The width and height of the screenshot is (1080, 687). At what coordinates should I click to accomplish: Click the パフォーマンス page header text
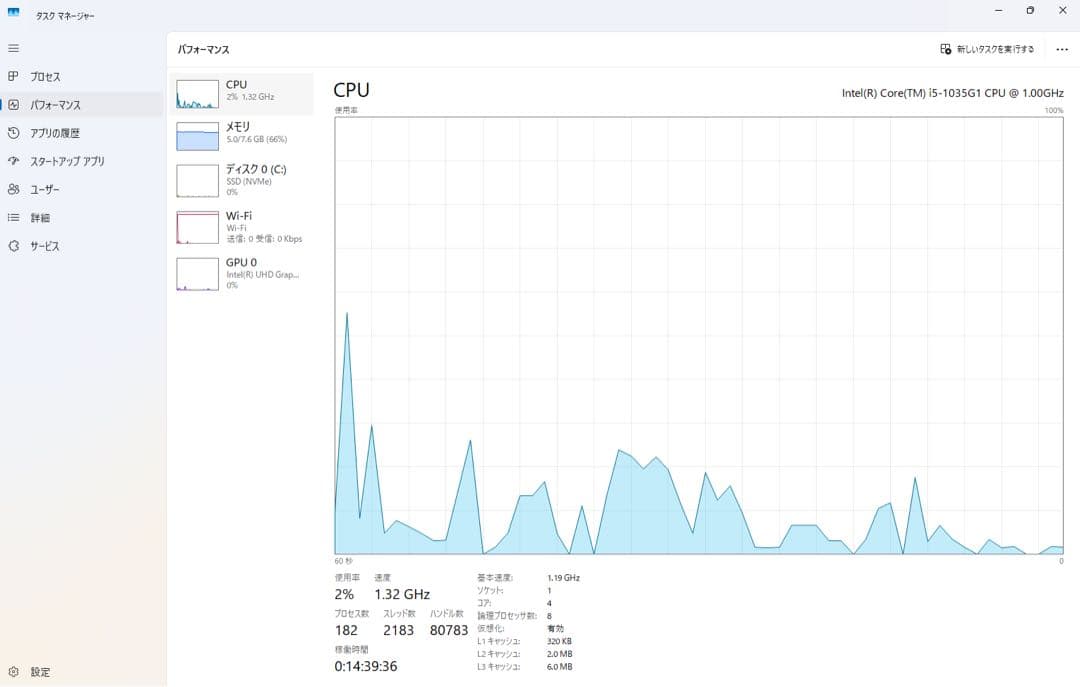pyautogui.click(x=204, y=49)
